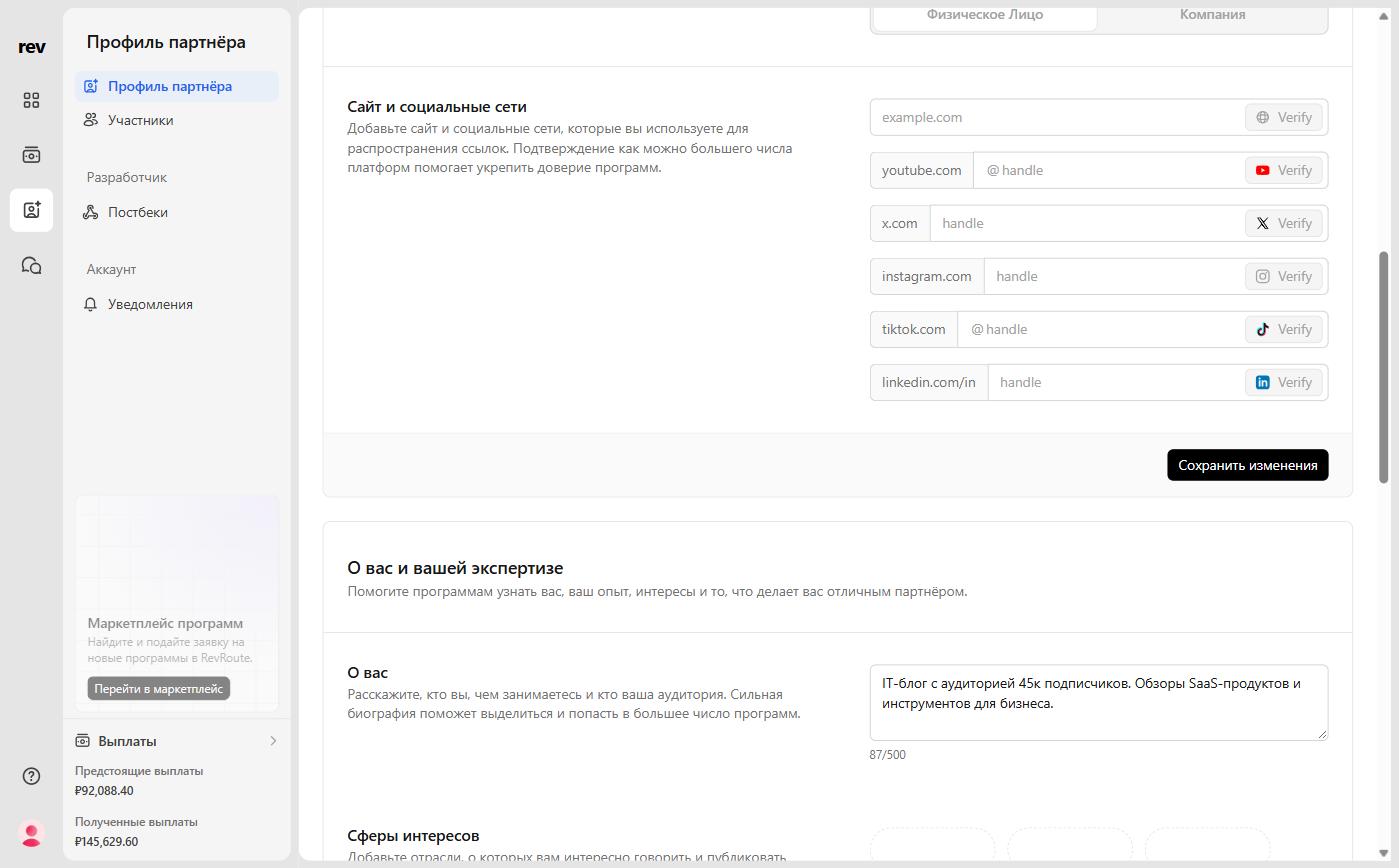Open Участники in sidebar
1399x868 pixels.
(177, 120)
